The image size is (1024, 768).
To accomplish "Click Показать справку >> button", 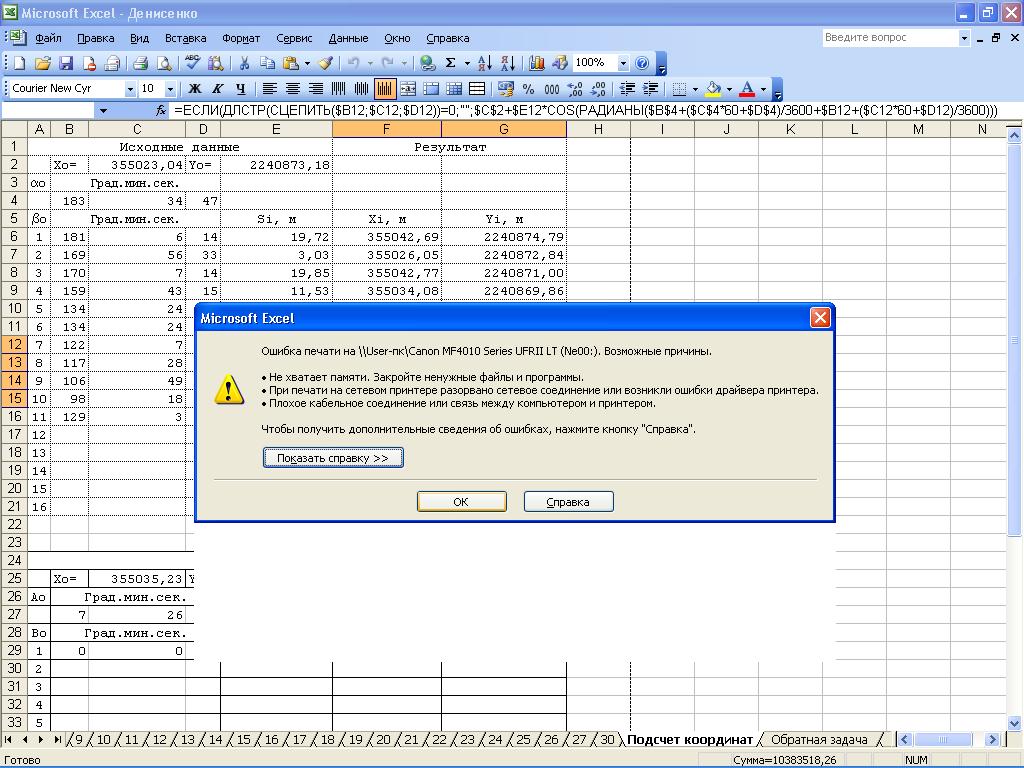I will pyautogui.click(x=333, y=458).
